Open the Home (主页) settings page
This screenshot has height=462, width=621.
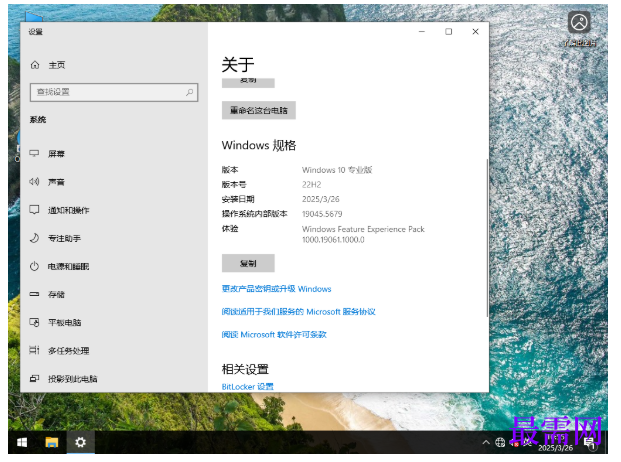click(x=48, y=65)
